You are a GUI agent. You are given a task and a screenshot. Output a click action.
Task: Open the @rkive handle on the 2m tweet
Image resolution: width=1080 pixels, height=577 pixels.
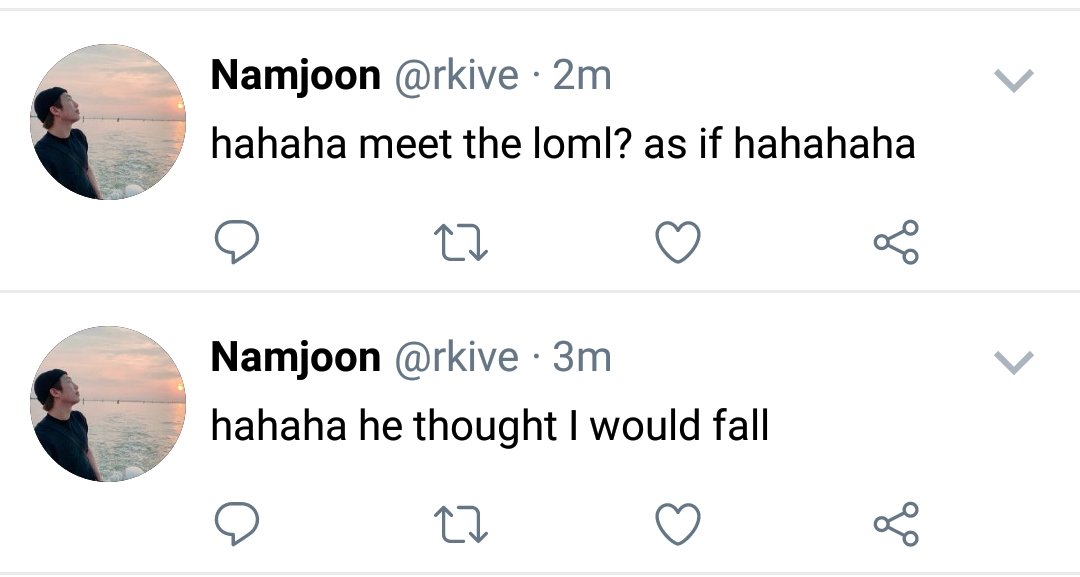[x=458, y=76]
